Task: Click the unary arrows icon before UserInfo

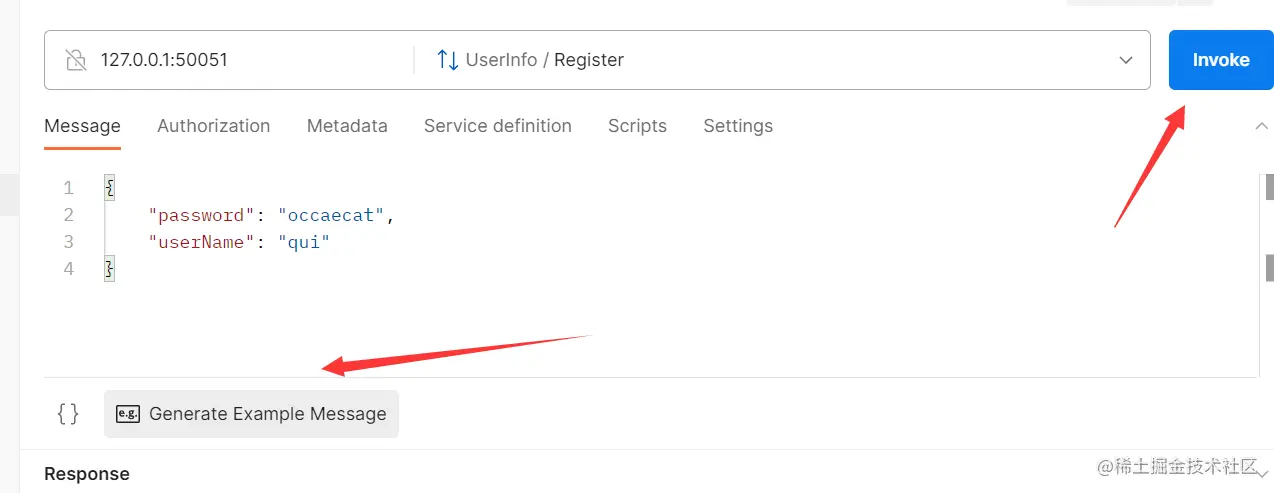Action: tap(447, 60)
